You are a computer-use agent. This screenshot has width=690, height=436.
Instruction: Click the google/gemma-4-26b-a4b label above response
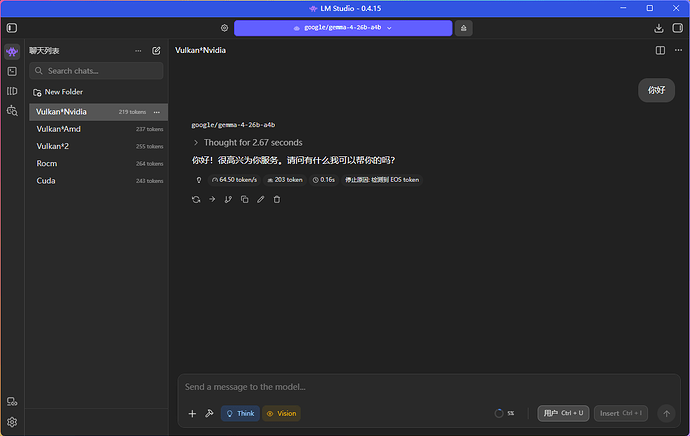tap(233, 125)
